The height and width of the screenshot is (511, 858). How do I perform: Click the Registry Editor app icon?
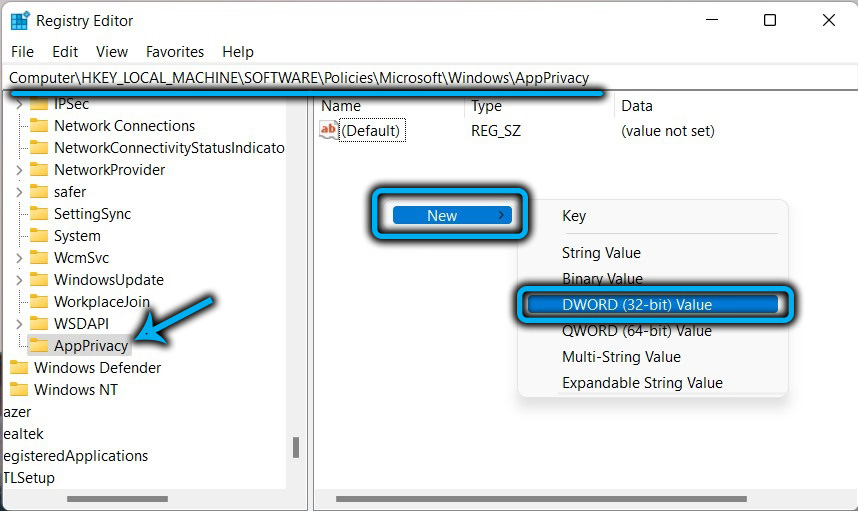tap(19, 20)
